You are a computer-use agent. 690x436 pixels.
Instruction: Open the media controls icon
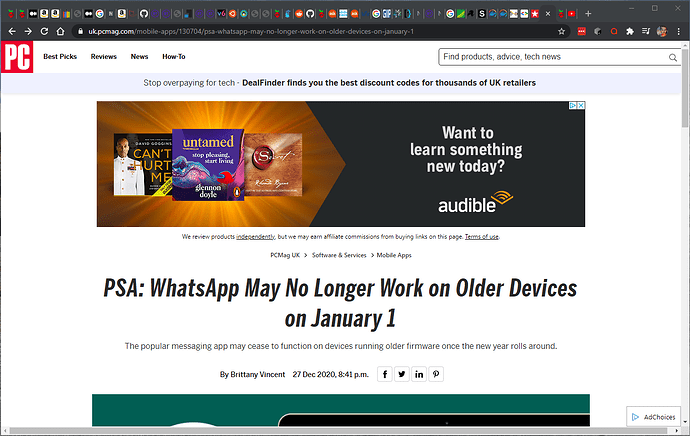click(646, 31)
